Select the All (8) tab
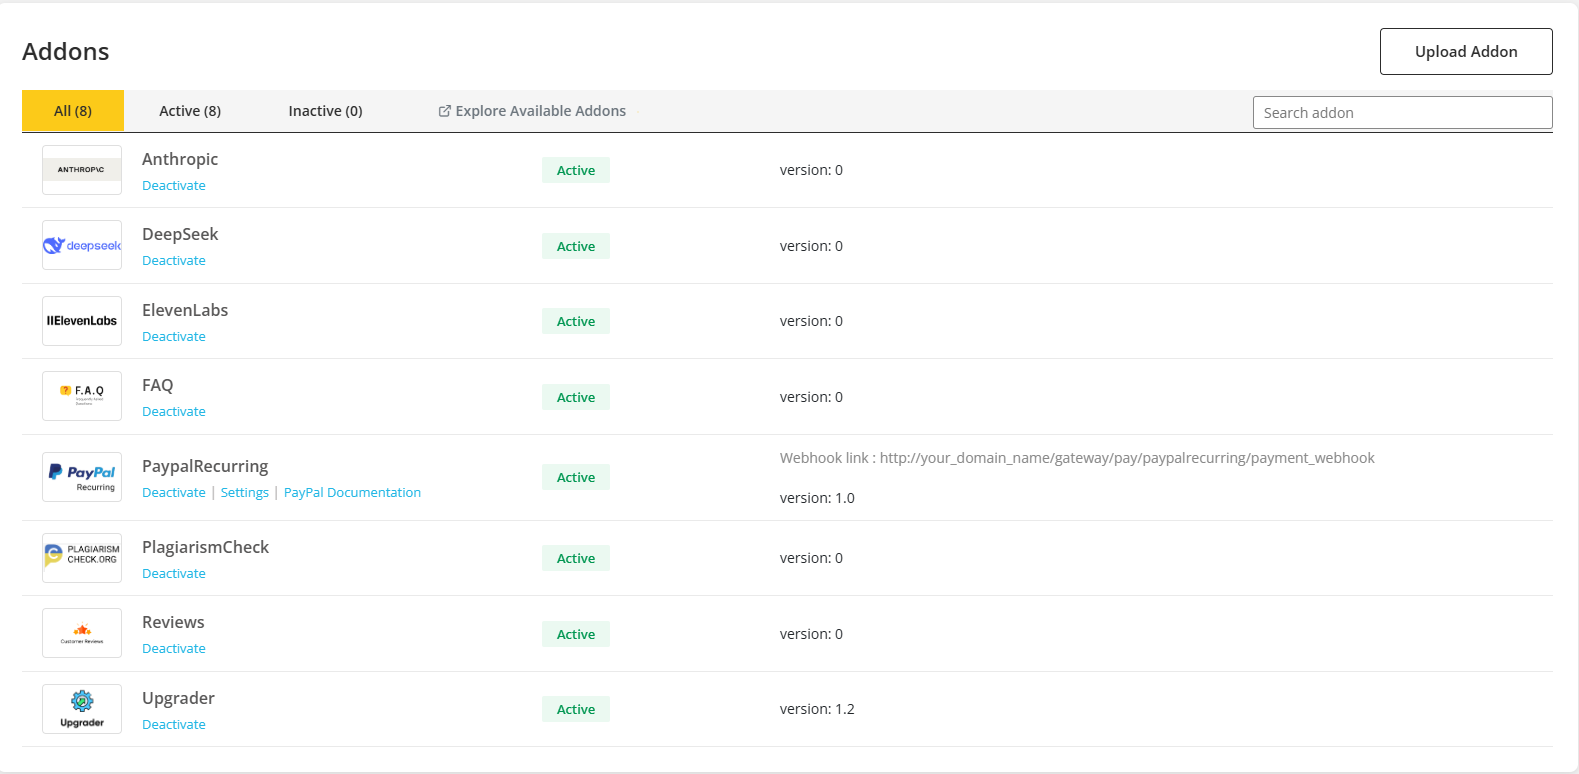The width and height of the screenshot is (1579, 774). [73, 111]
